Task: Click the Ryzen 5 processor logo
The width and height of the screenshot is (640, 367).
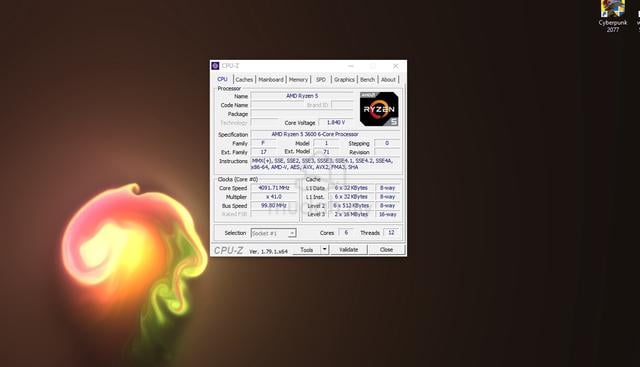Action: pos(379,109)
